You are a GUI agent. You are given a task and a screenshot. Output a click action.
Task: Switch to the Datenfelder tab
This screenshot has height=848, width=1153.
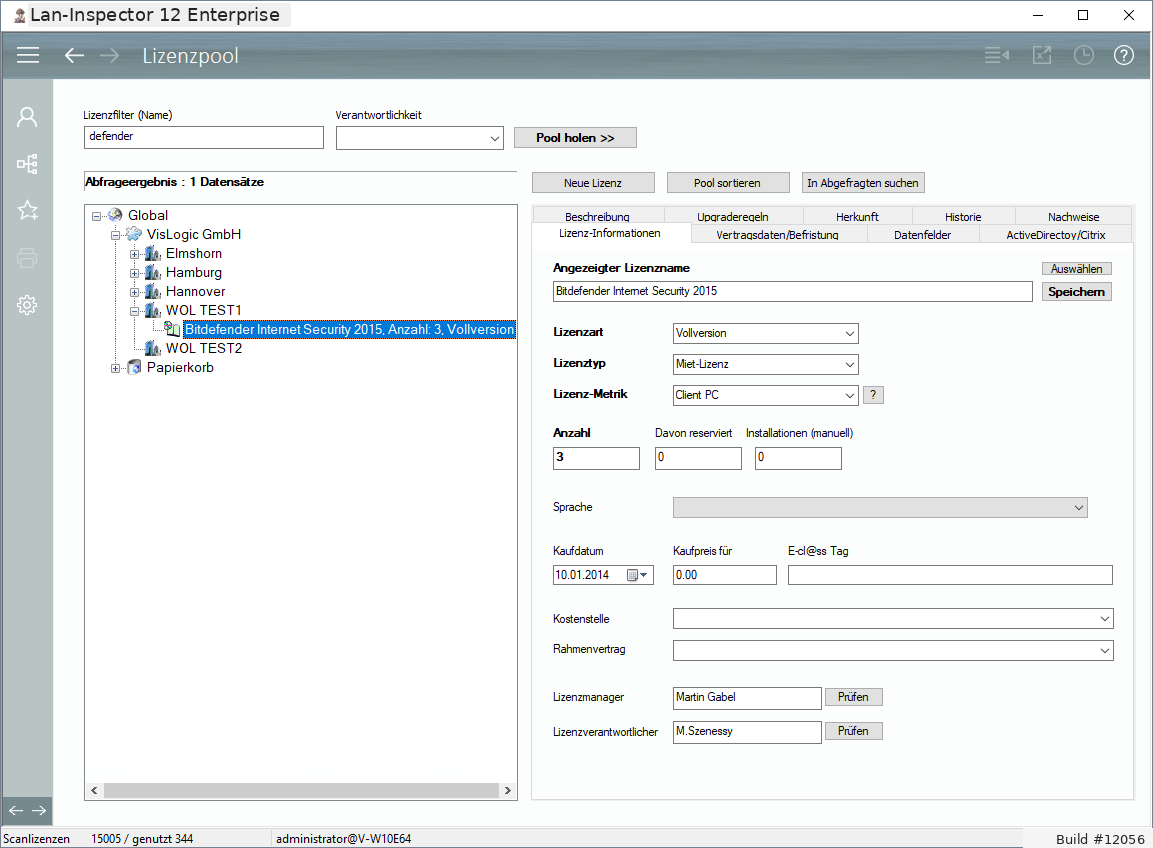coord(923,235)
